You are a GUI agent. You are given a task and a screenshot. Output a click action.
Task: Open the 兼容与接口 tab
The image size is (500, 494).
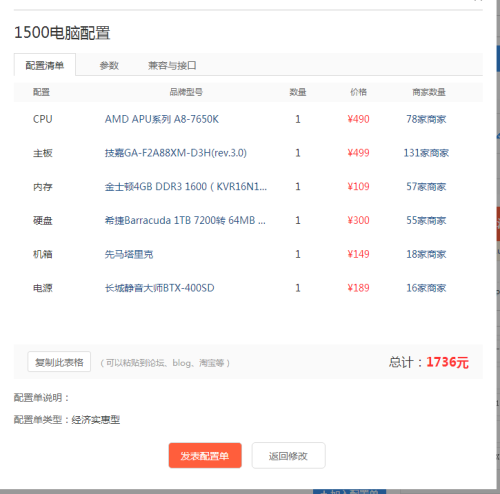[172, 65]
